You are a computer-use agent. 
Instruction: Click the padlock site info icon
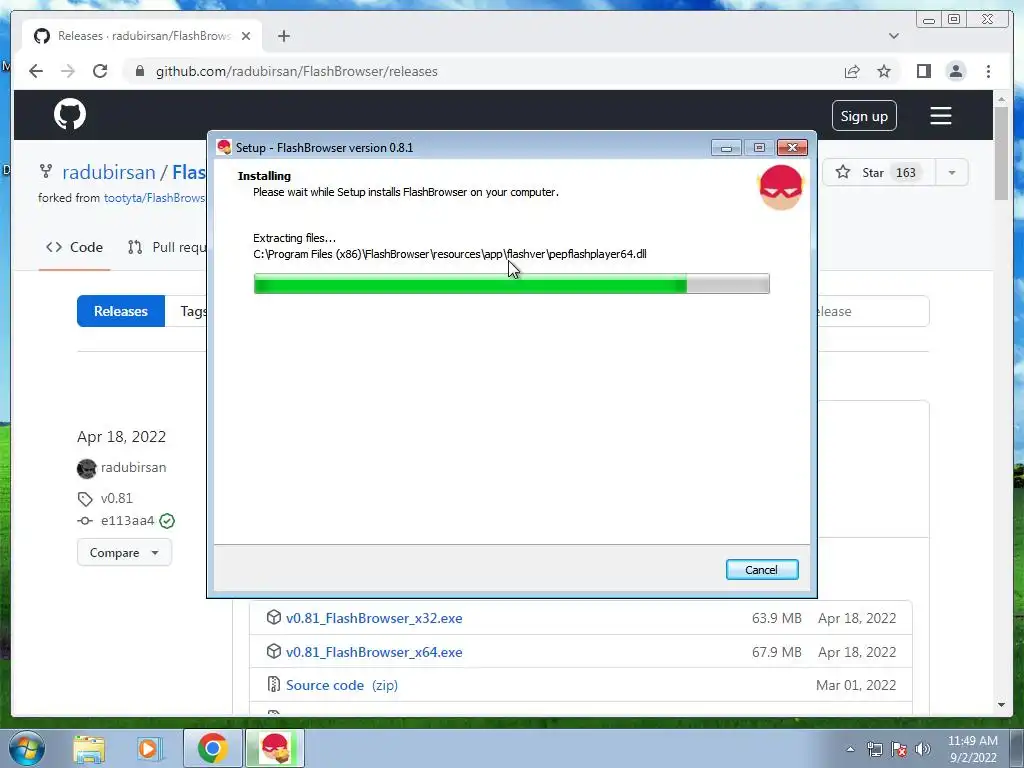click(139, 71)
